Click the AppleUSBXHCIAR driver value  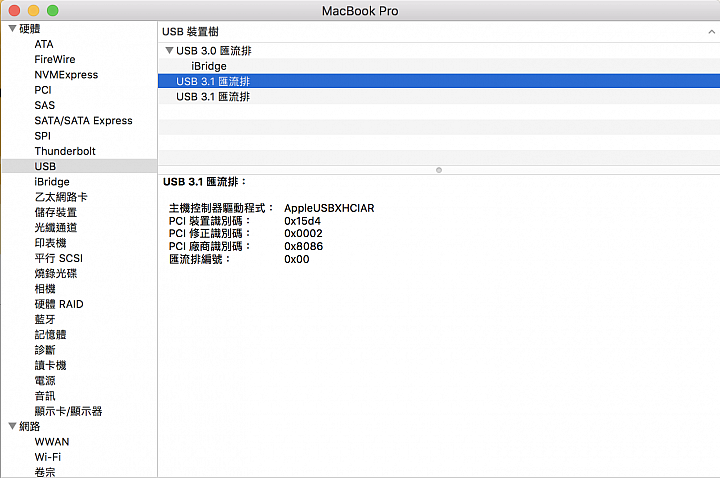[x=329, y=208]
